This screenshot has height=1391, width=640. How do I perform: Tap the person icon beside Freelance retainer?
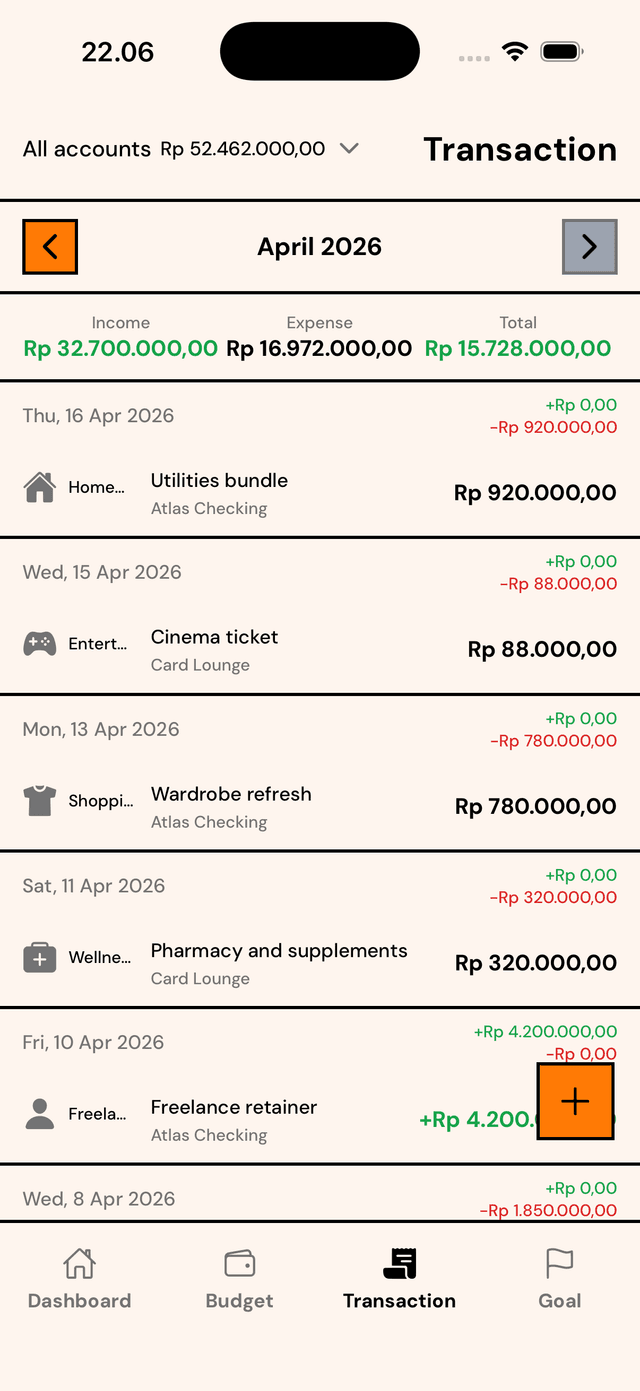pyautogui.click(x=39, y=1113)
